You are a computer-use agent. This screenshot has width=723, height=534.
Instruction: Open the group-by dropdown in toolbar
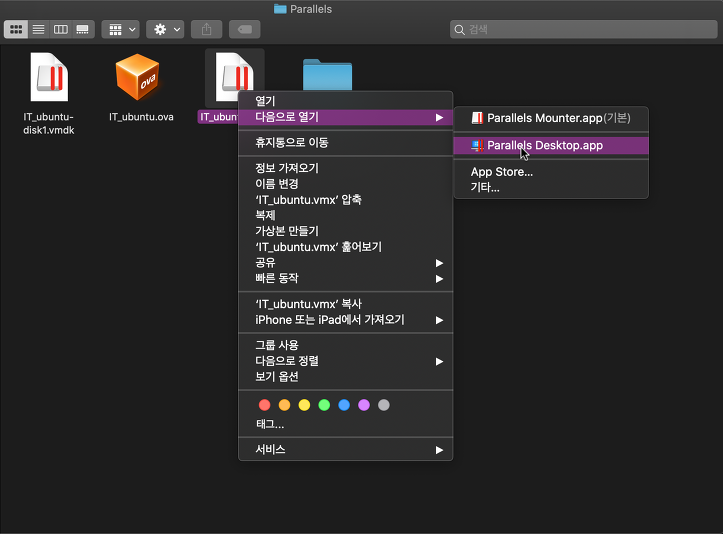click(x=121, y=30)
